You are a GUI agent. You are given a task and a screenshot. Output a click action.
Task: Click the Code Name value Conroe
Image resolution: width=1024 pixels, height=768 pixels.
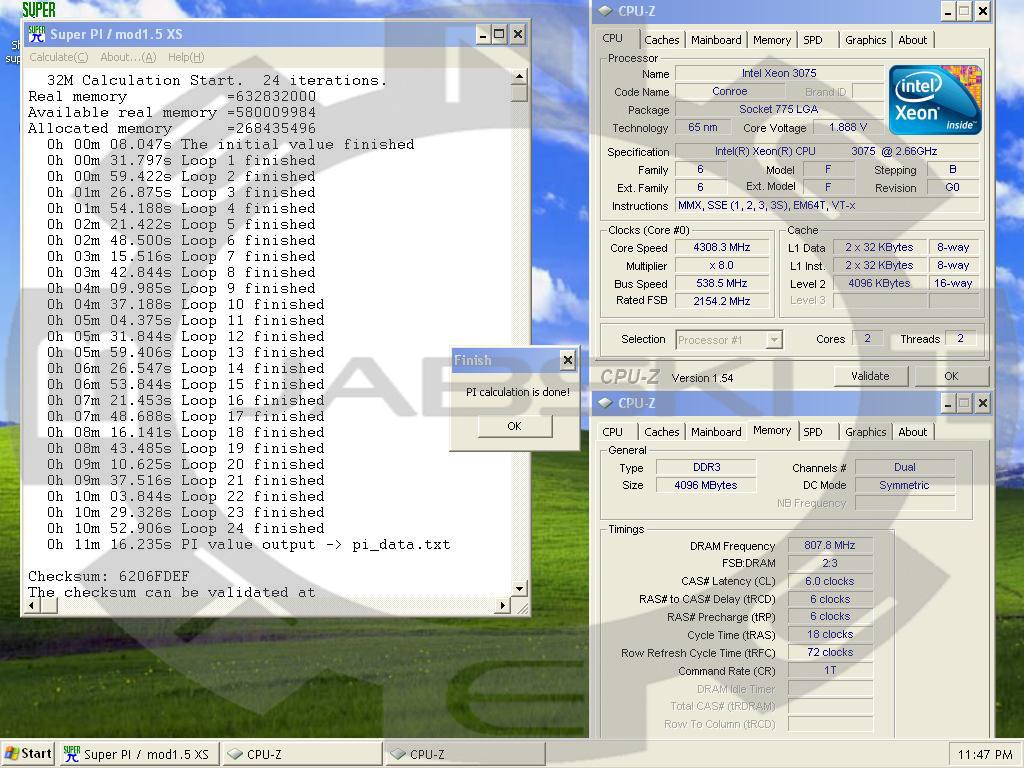click(x=729, y=91)
